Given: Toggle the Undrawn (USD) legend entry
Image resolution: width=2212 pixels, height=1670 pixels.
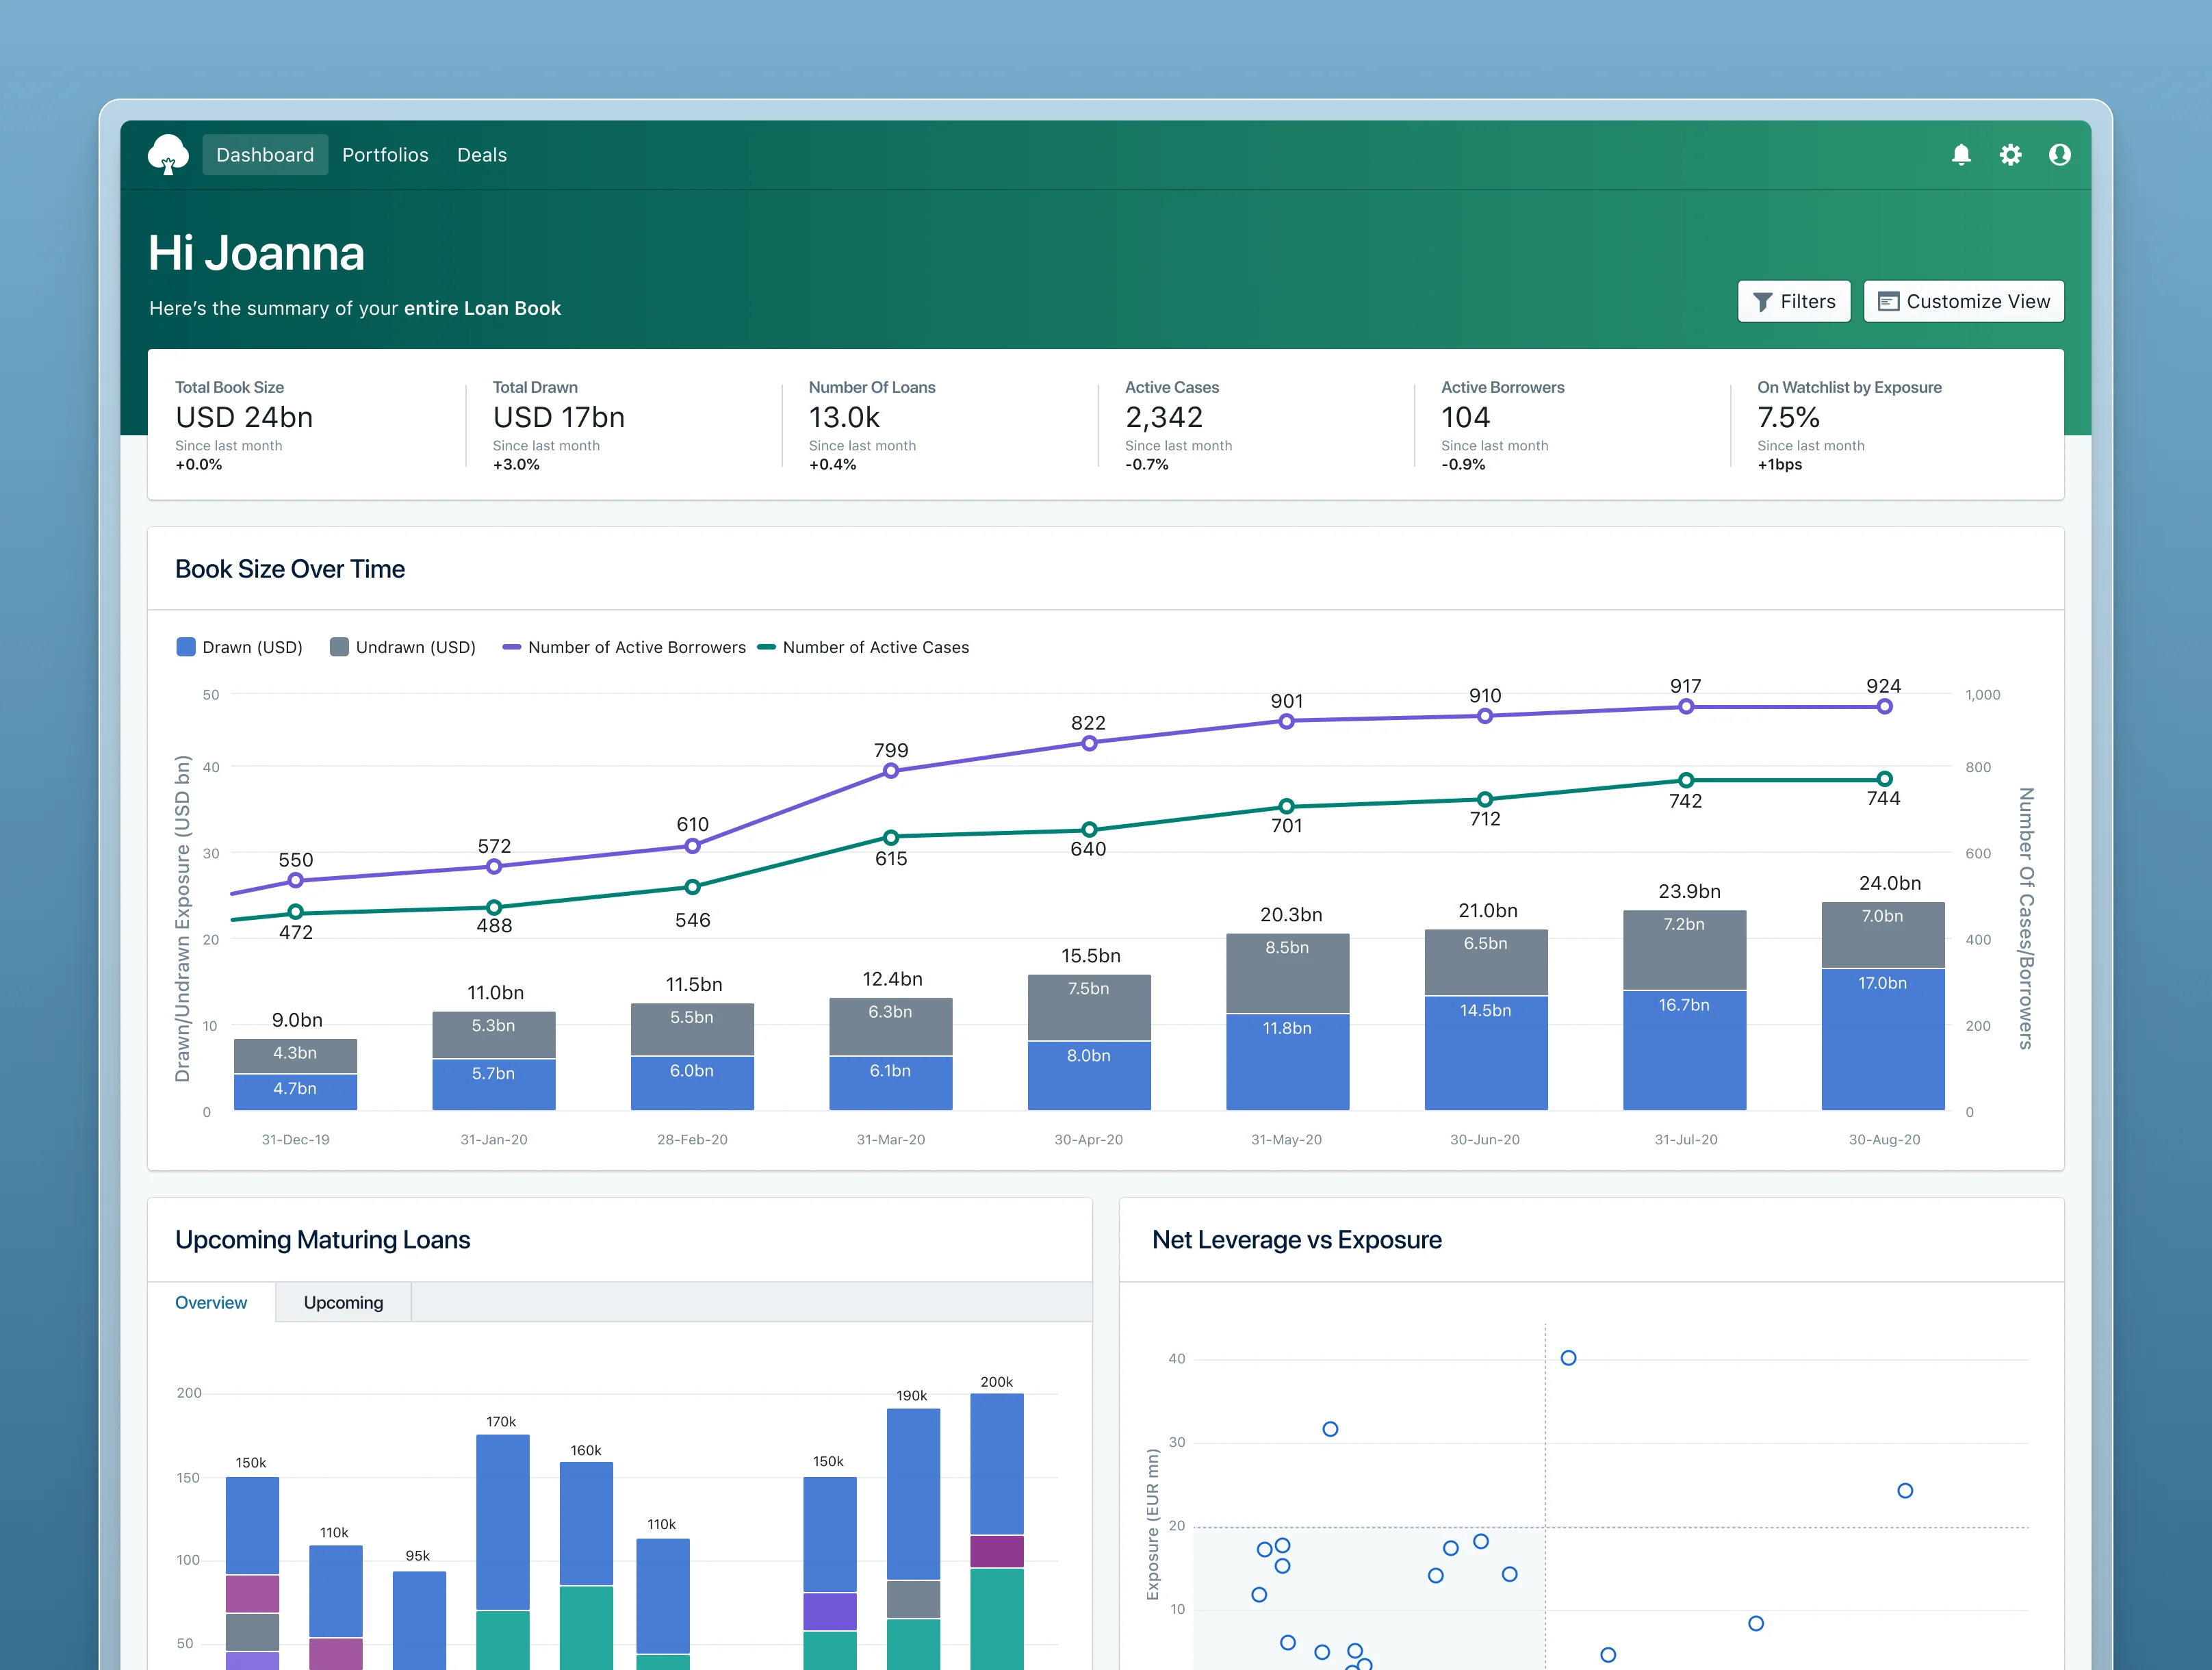Looking at the screenshot, I should click(x=403, y=646).
